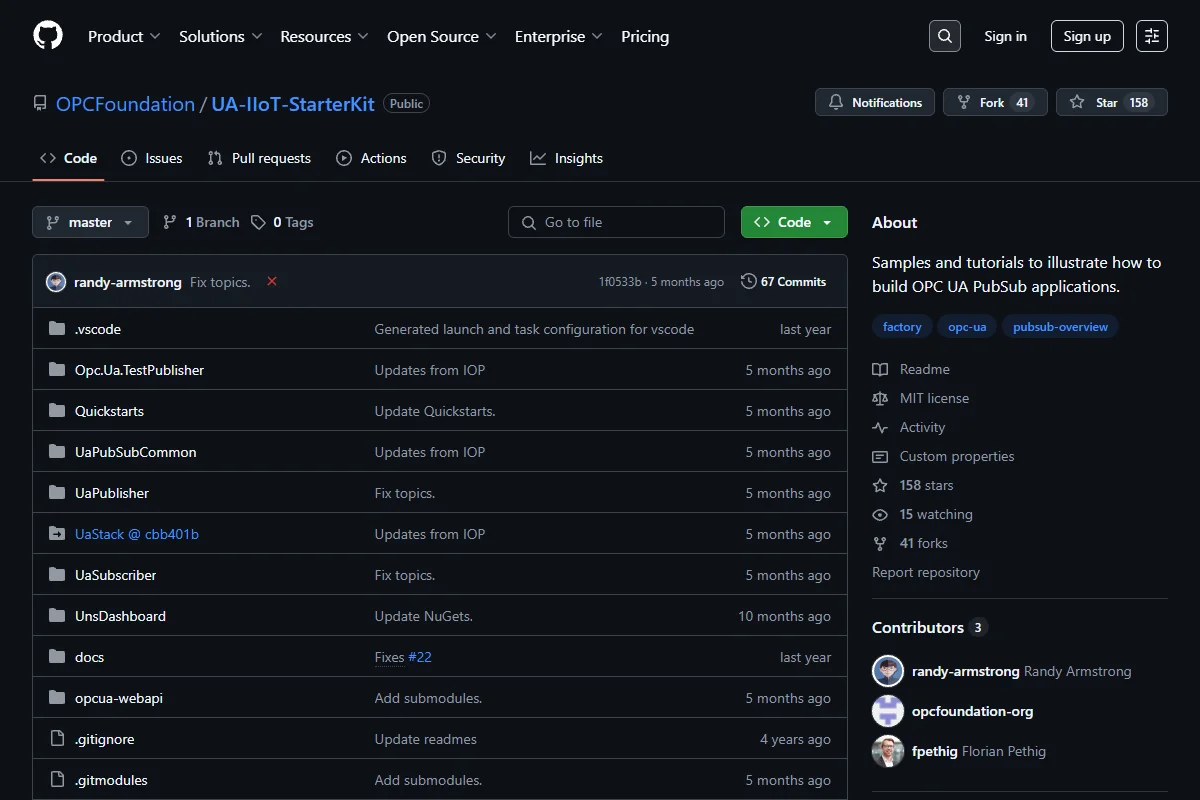This screenshot has height=800, width=1200.
Task: Click the Notifications bell button
Action: [x=875, y=102]
